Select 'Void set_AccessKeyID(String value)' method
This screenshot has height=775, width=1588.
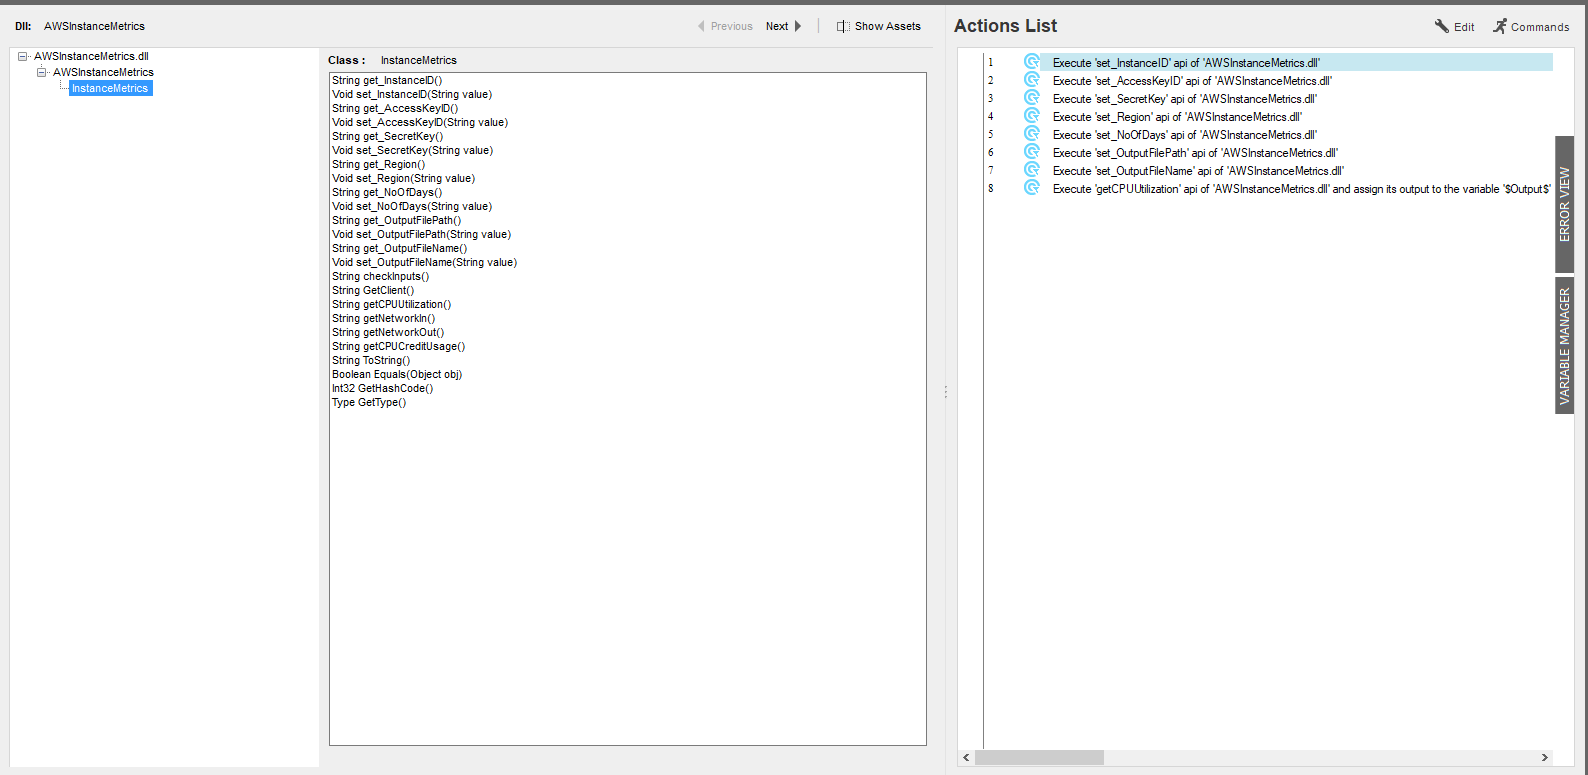pyautogui.click(x=420, y=122)
